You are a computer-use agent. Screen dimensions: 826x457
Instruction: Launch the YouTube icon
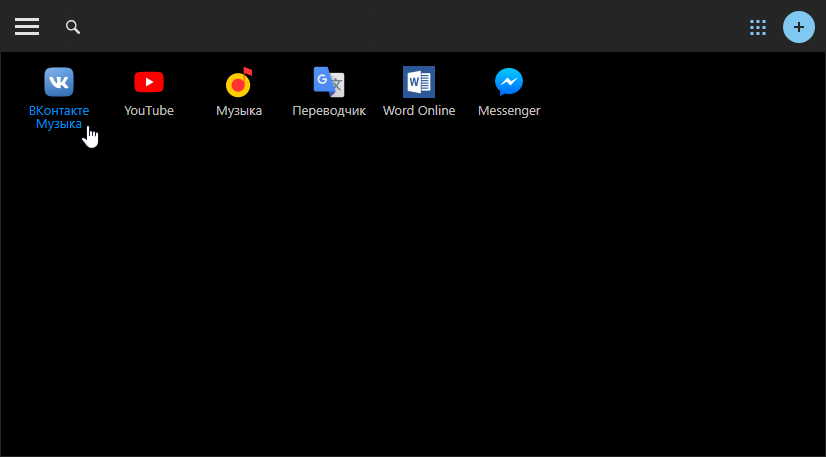click(149, 82)
